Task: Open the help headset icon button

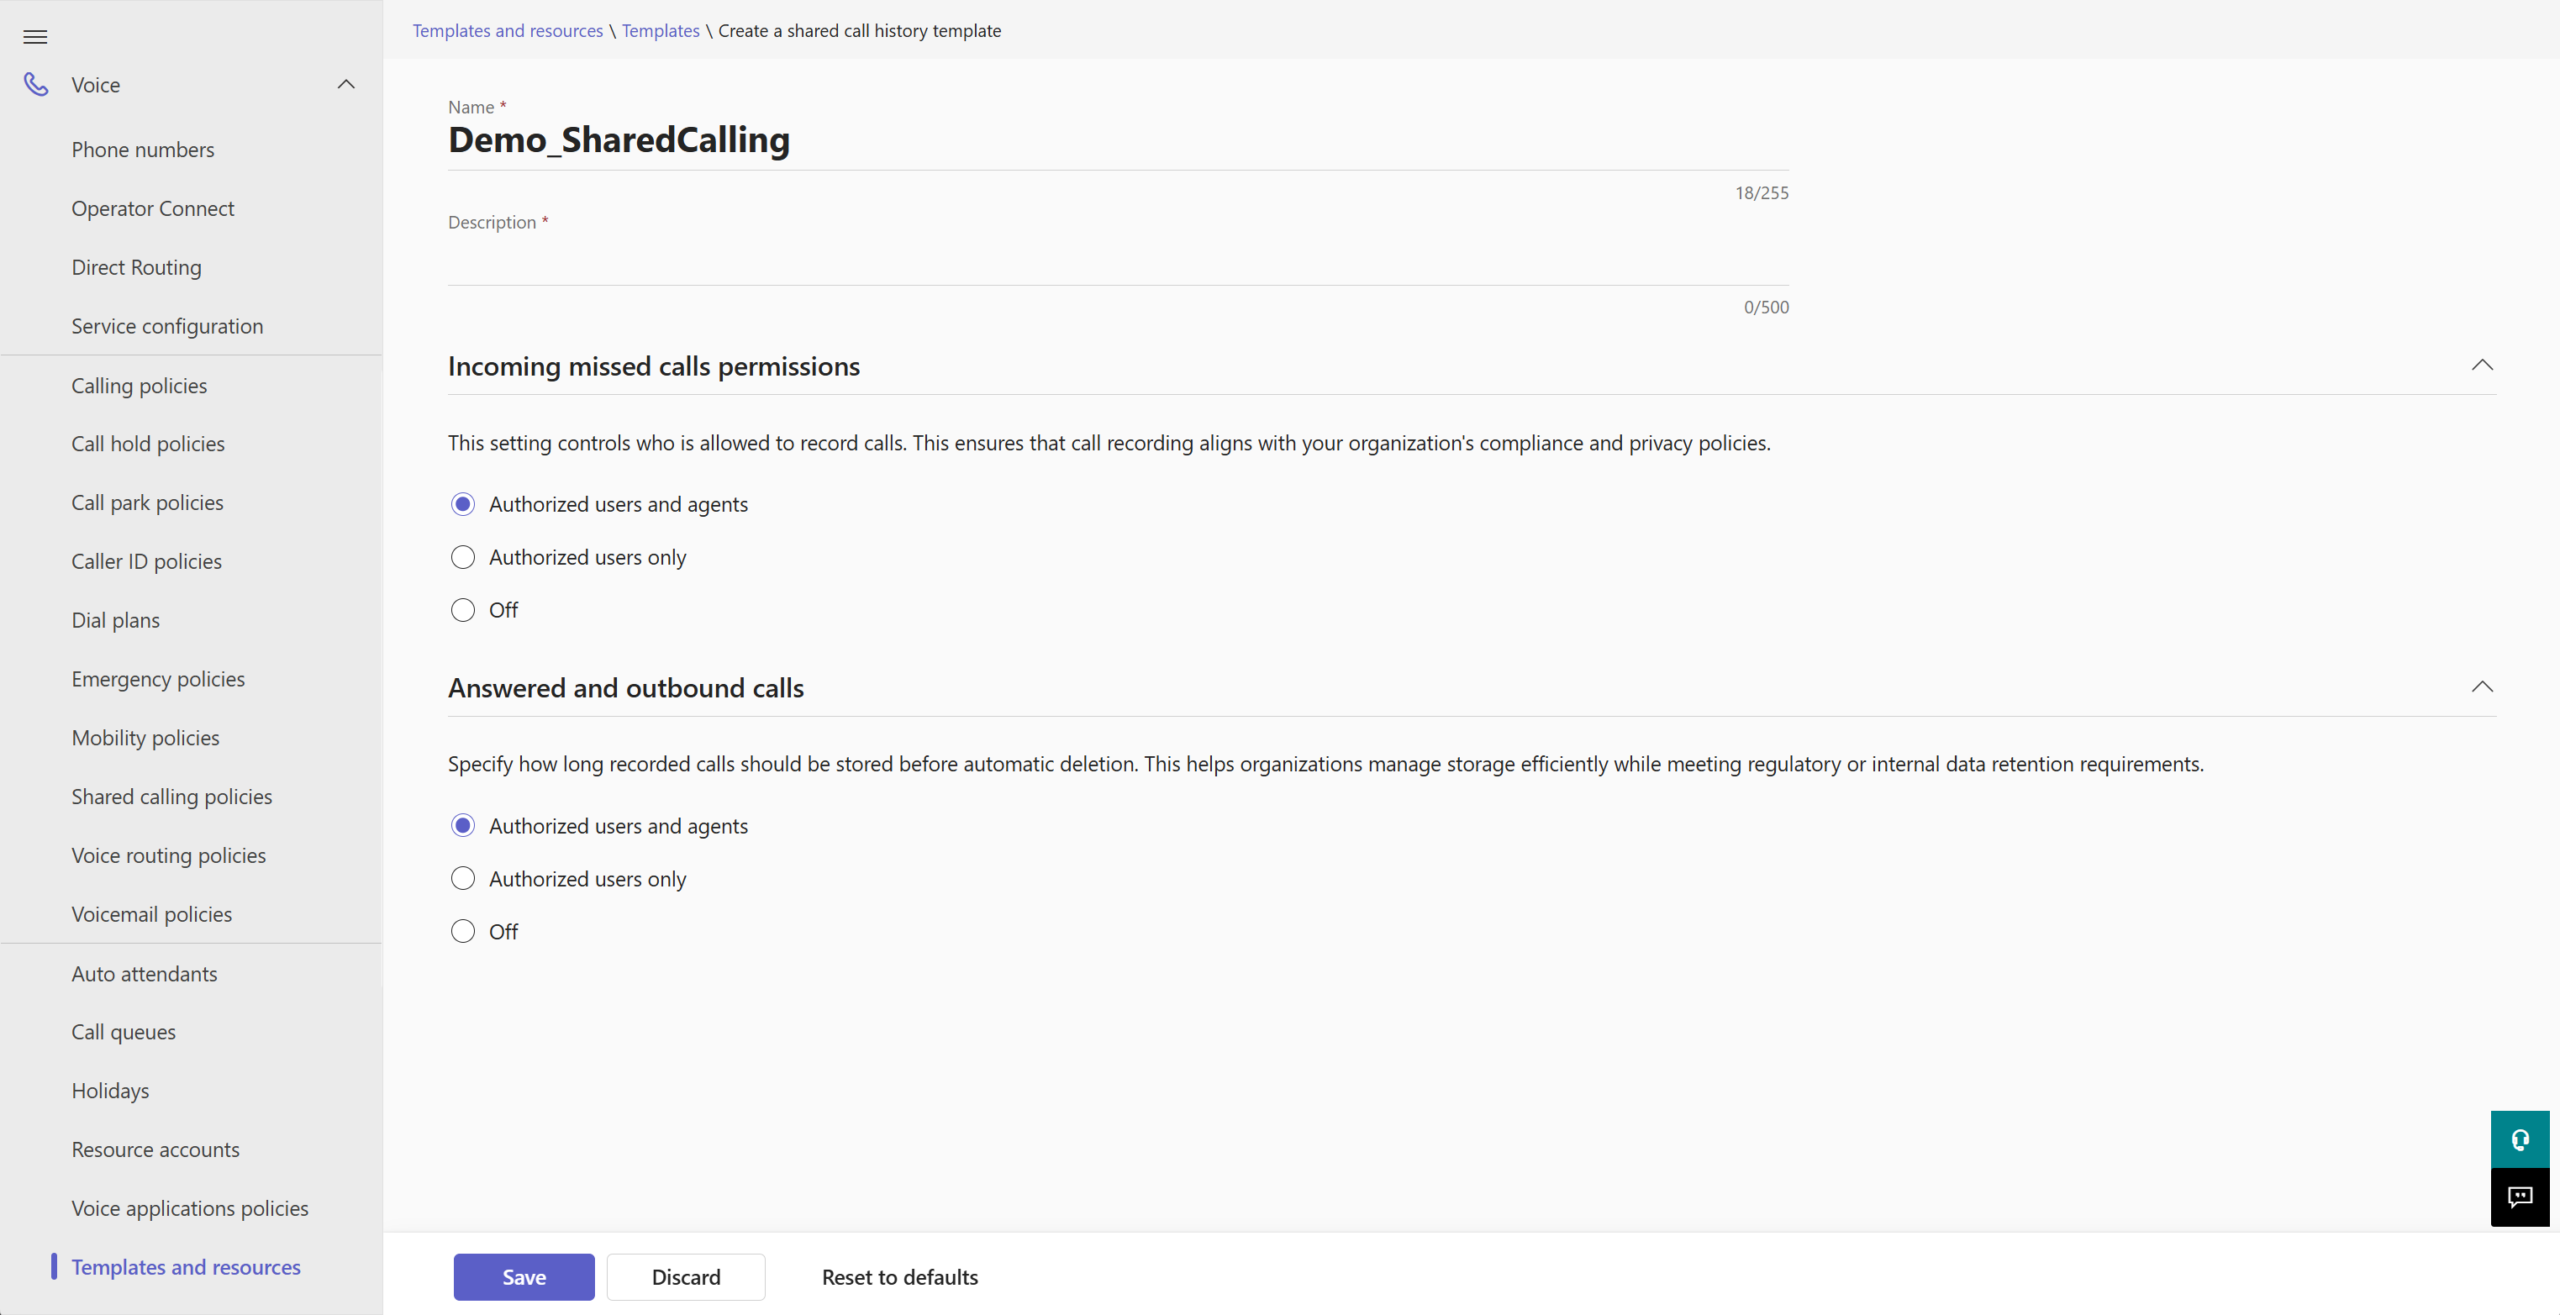Action: coord(2519,1139)
